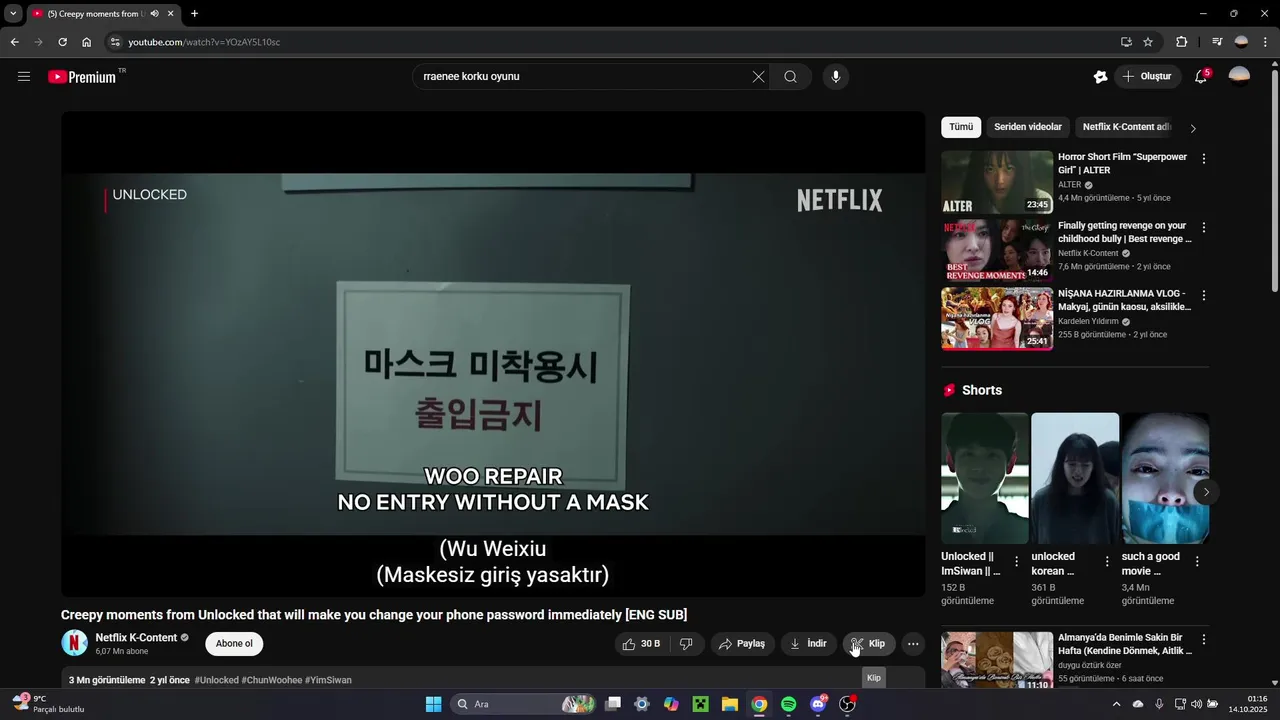
Task: Go to the YouTube Premium home logo
Action: pos(82,77)
